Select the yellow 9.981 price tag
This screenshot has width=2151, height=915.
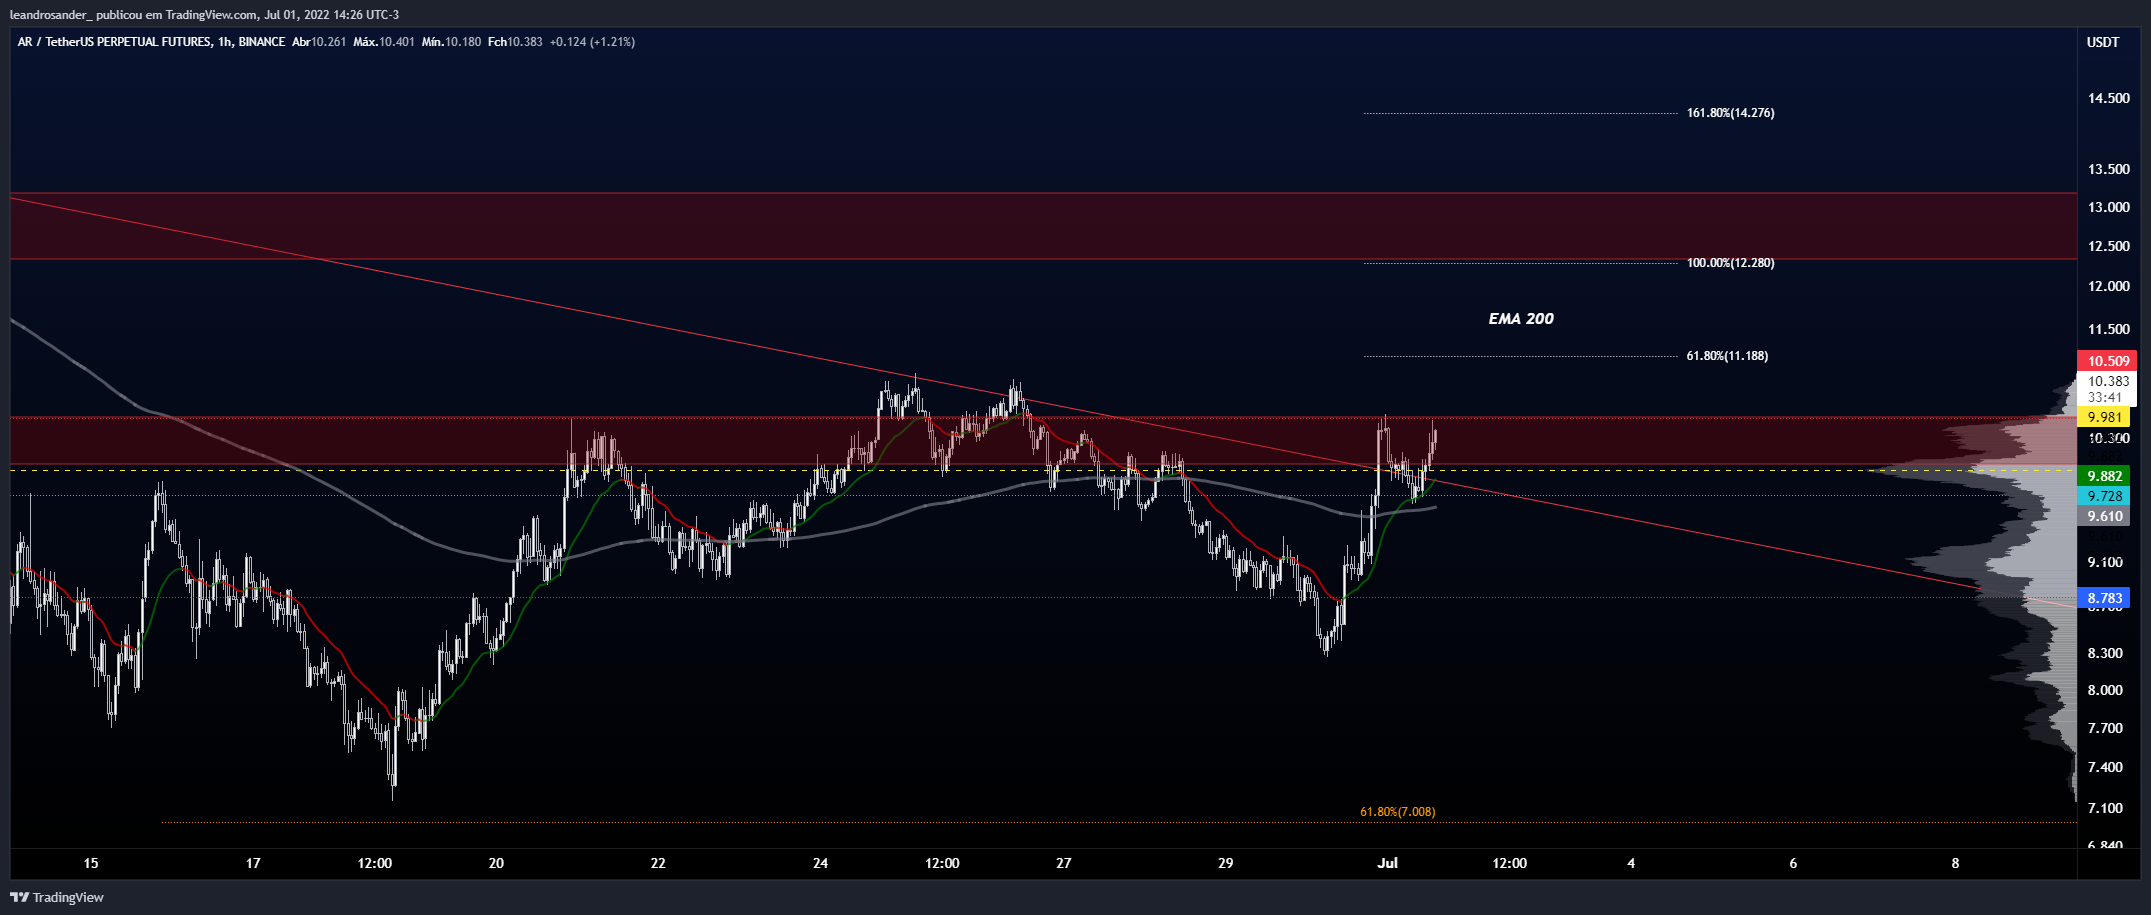pos(2104,418)
